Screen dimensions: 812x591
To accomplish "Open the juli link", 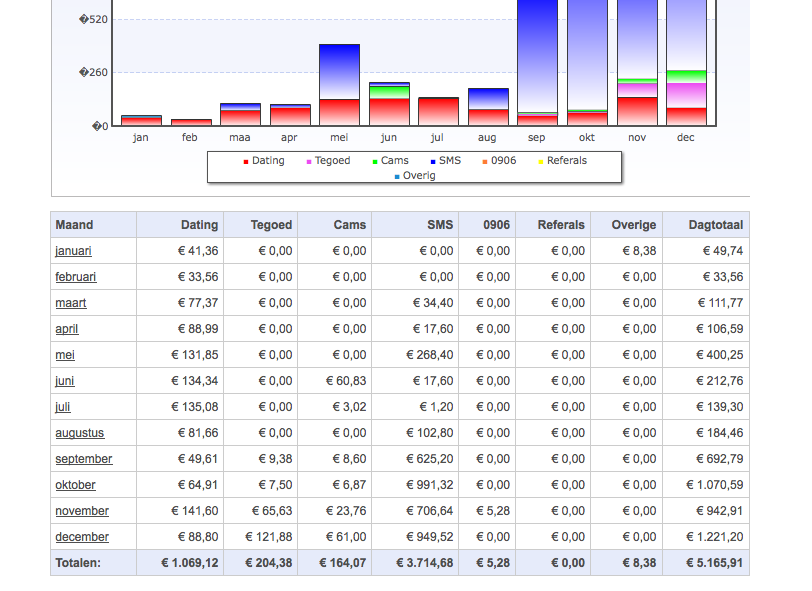I will [63, 407].
